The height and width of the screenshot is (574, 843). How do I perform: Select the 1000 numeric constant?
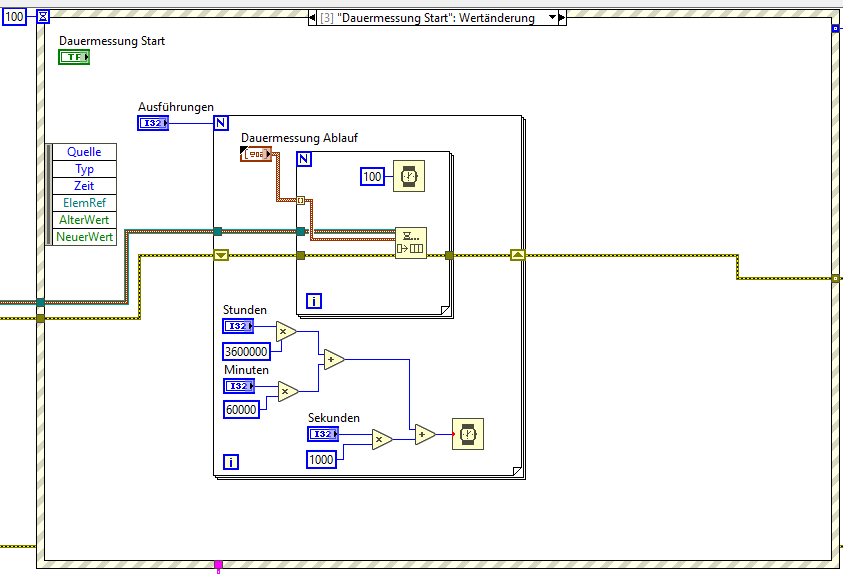tap(321, 460)
